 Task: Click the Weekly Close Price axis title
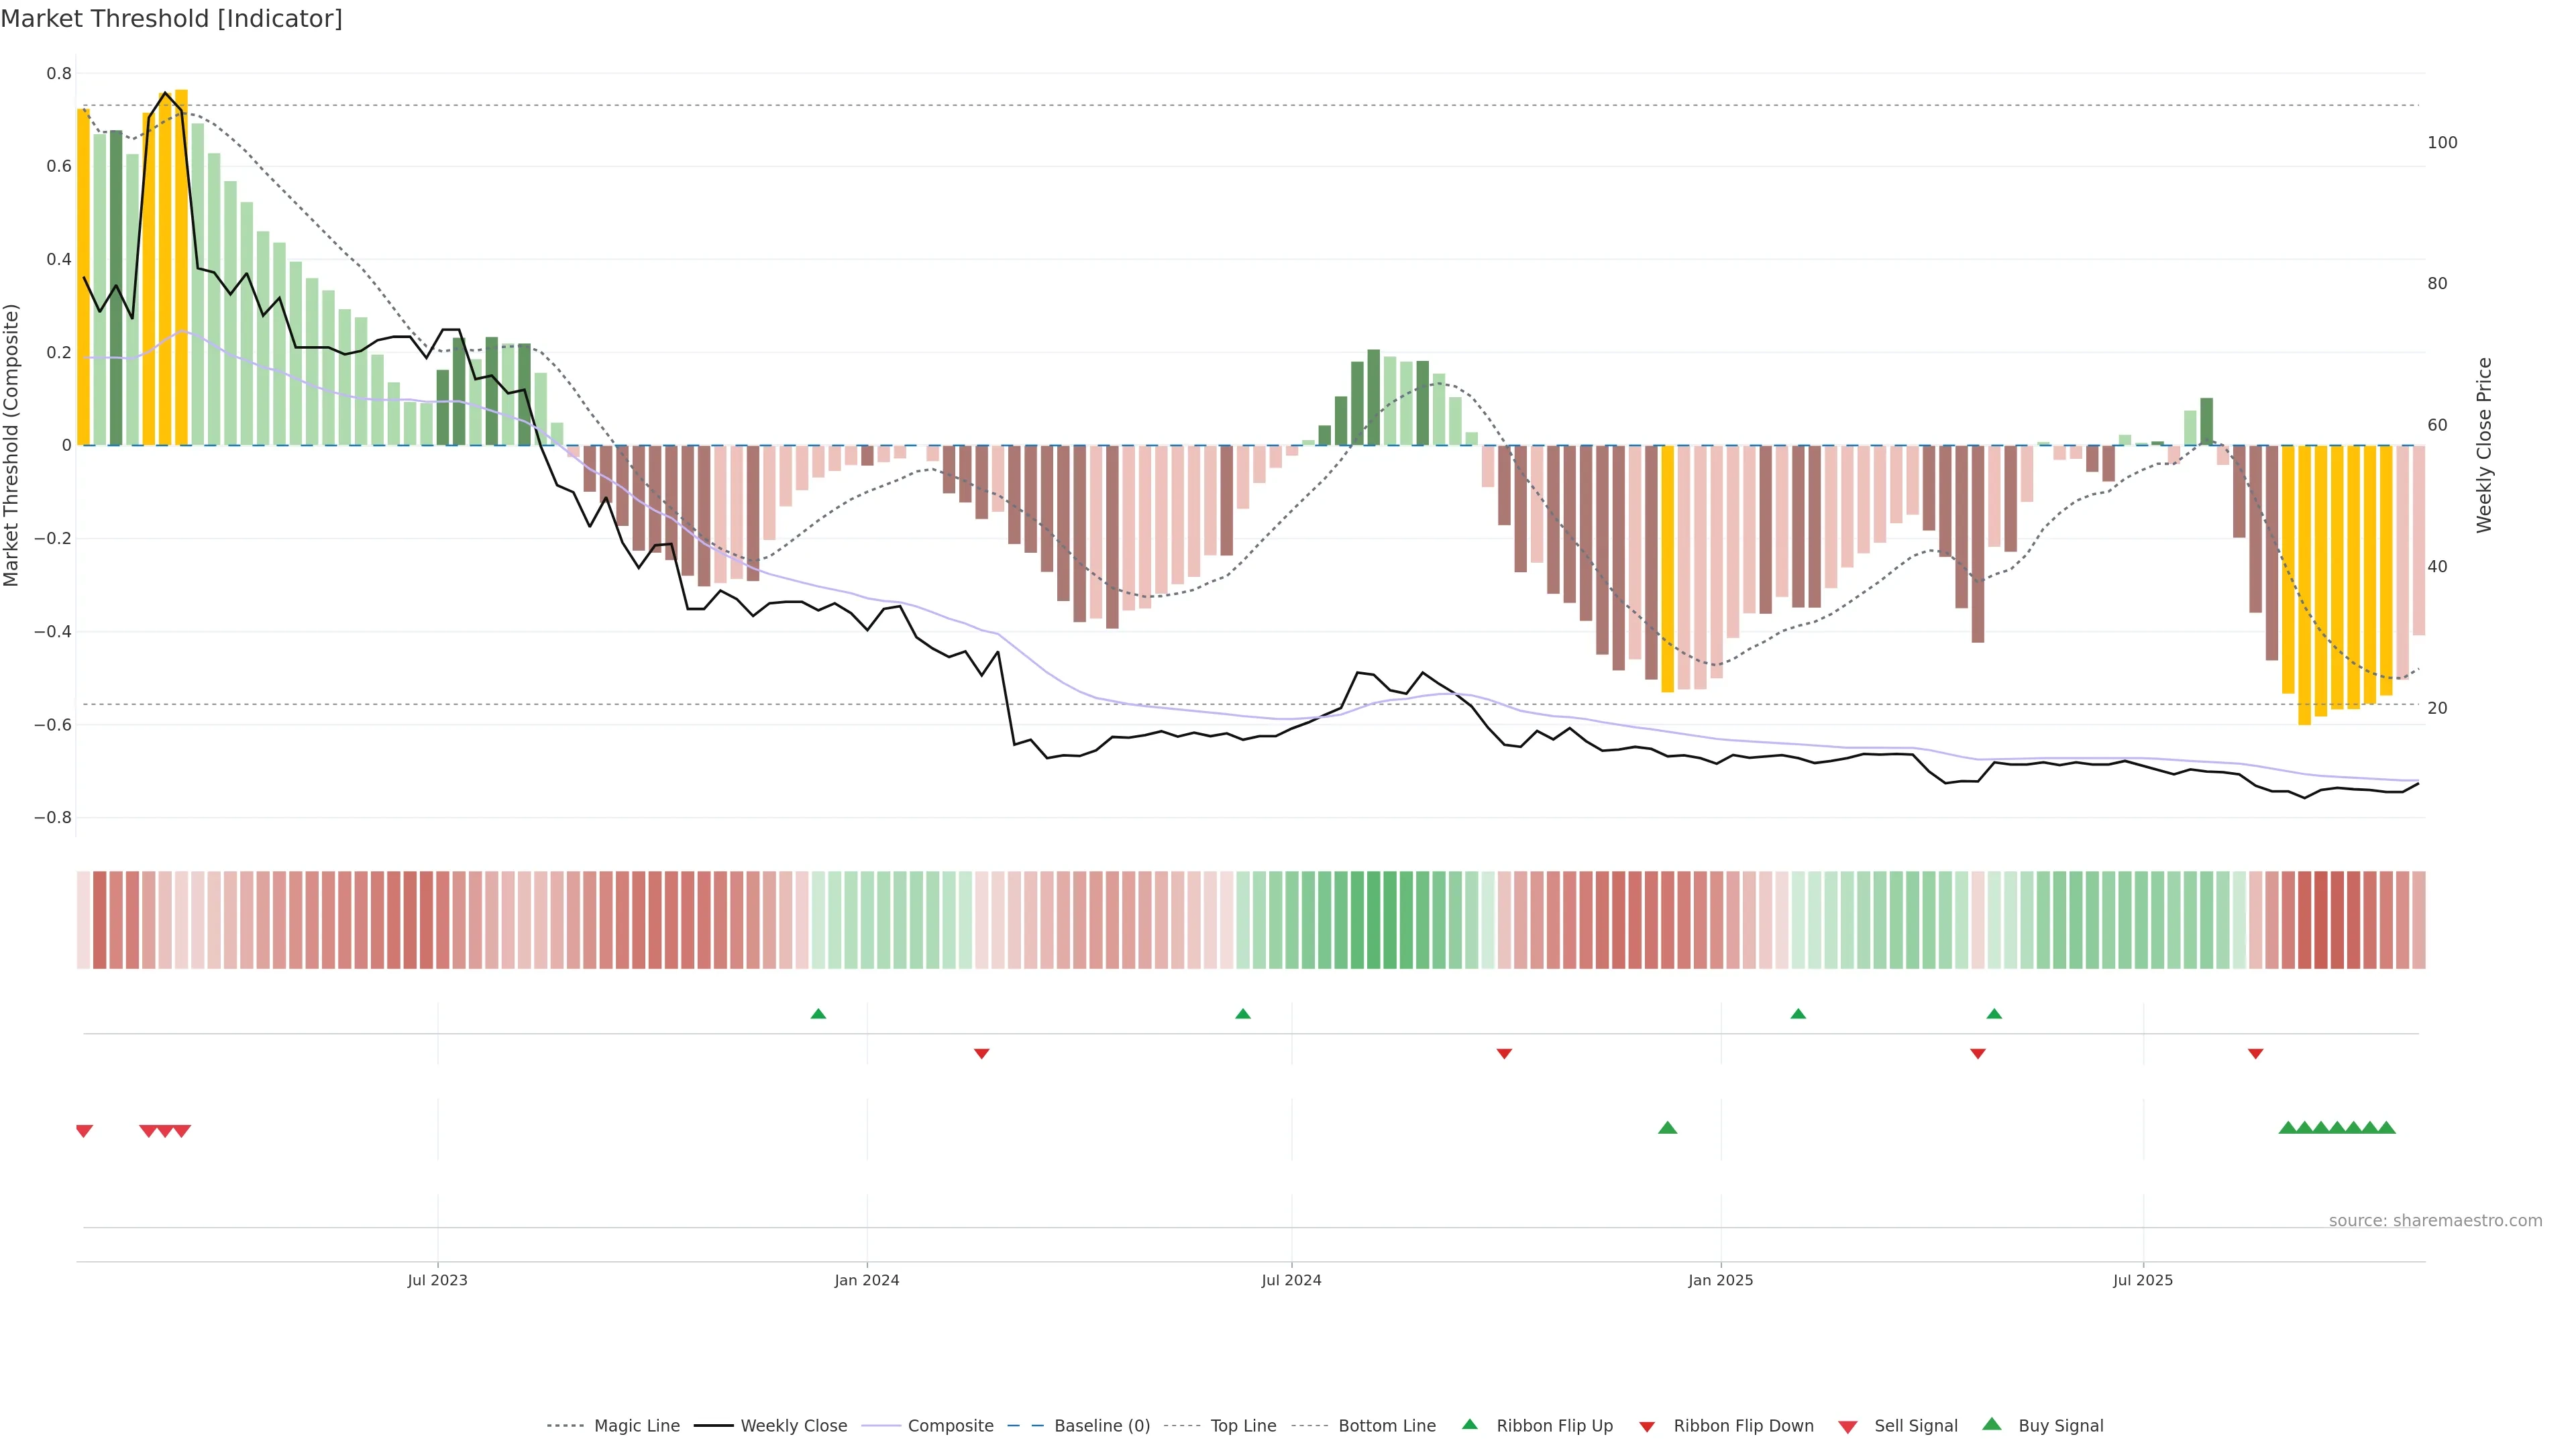pyautogui.click(x=2484, y=445)
